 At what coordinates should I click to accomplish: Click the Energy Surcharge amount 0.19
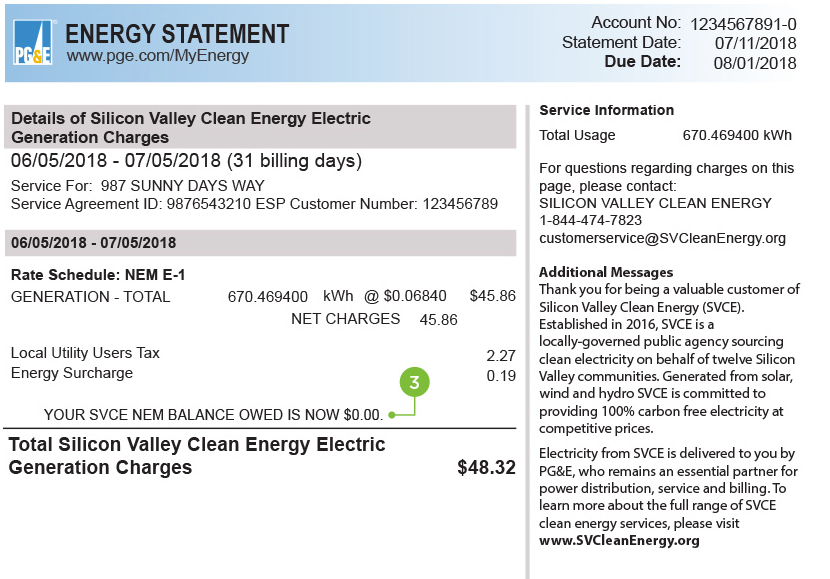pyautogui.click(x=501, y=376)
